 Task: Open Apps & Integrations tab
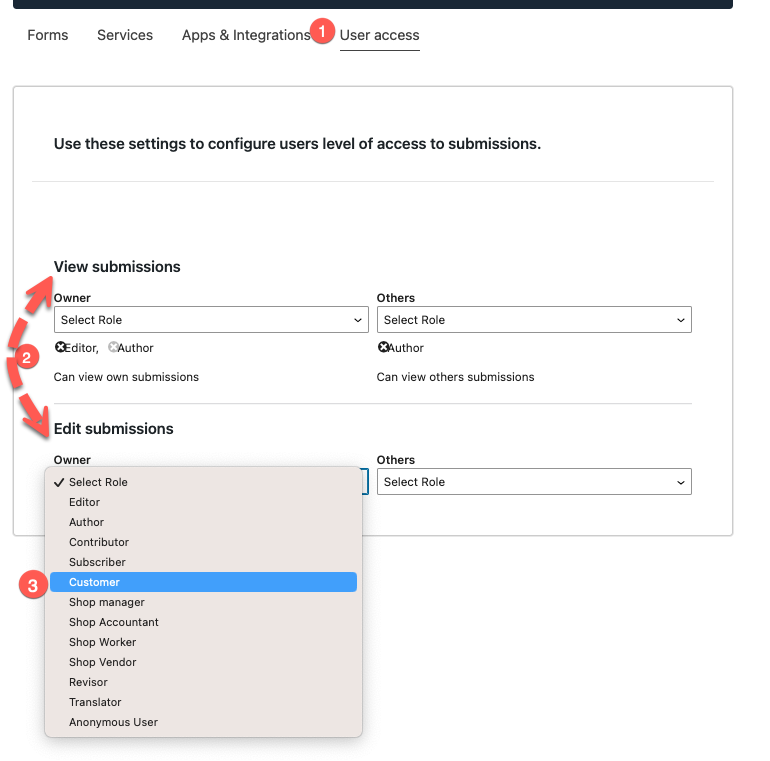click(246, 35)
